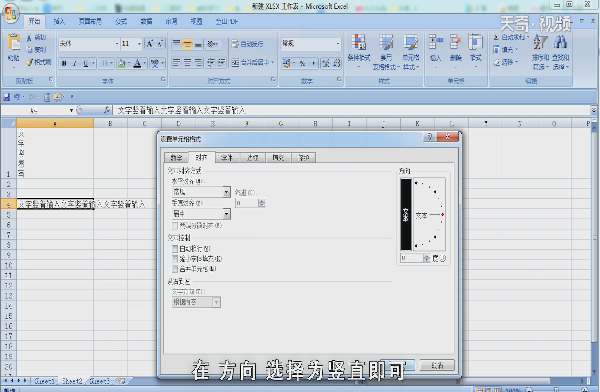Click the Wrap Text (自动换行) button
Viewport: 600px width, 392px height.
248,44
